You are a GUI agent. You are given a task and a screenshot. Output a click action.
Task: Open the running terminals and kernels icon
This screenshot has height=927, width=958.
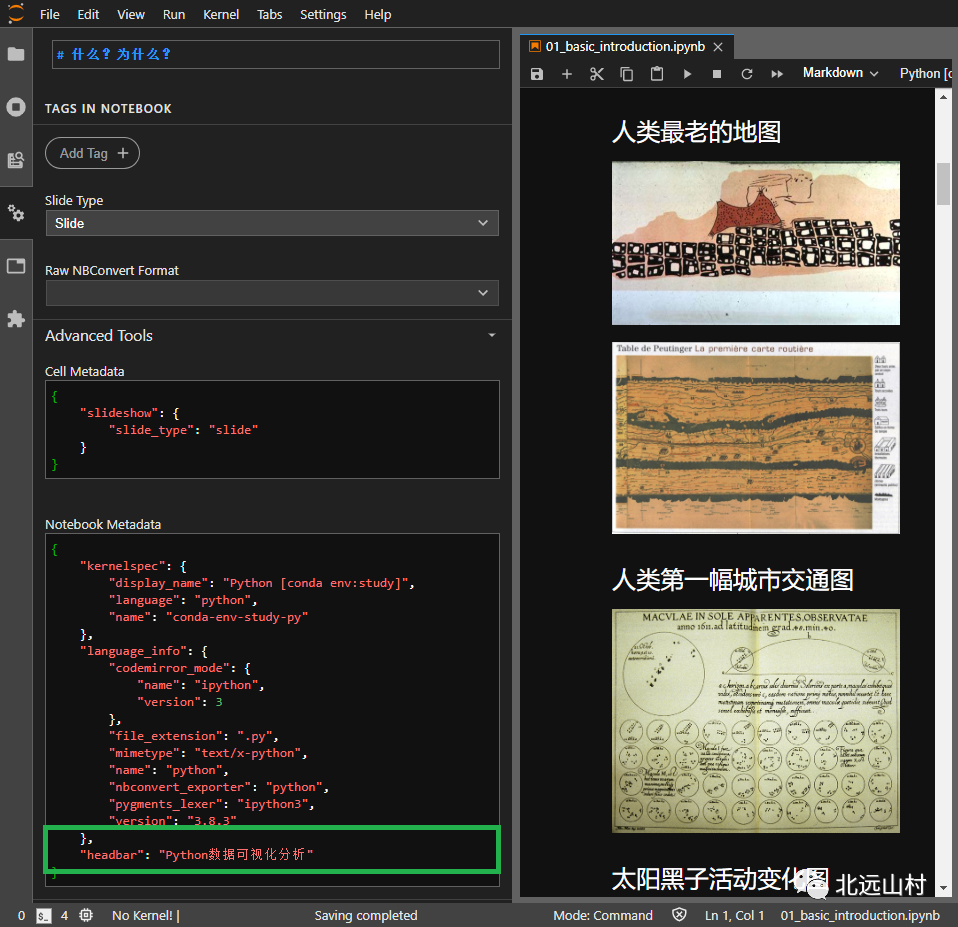pos(16,107)
